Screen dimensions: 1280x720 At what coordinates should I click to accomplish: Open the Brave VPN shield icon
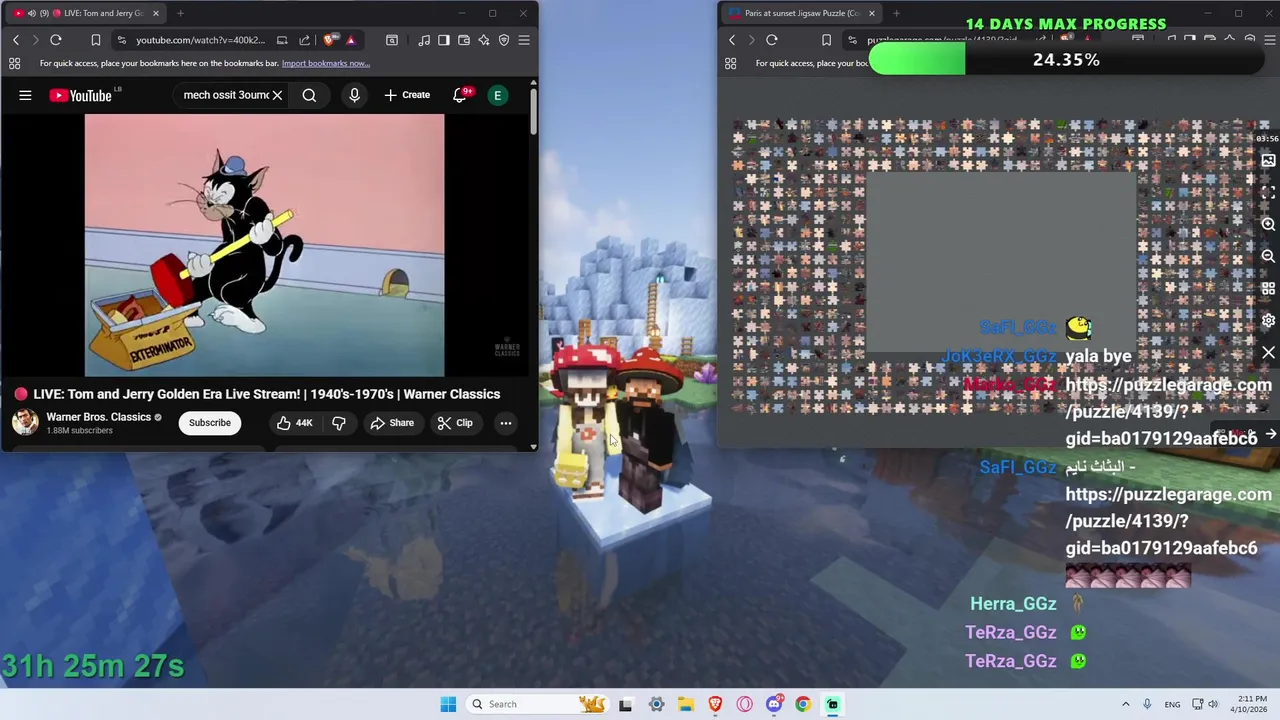coord(504,40)
